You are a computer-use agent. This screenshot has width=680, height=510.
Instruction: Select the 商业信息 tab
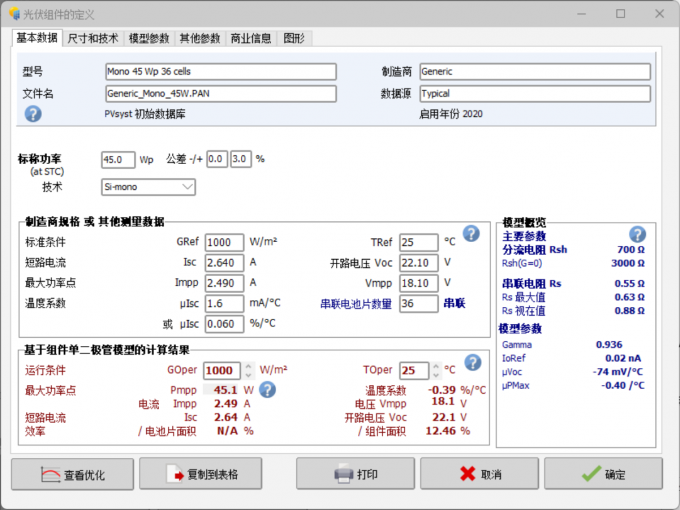(251, 39)
